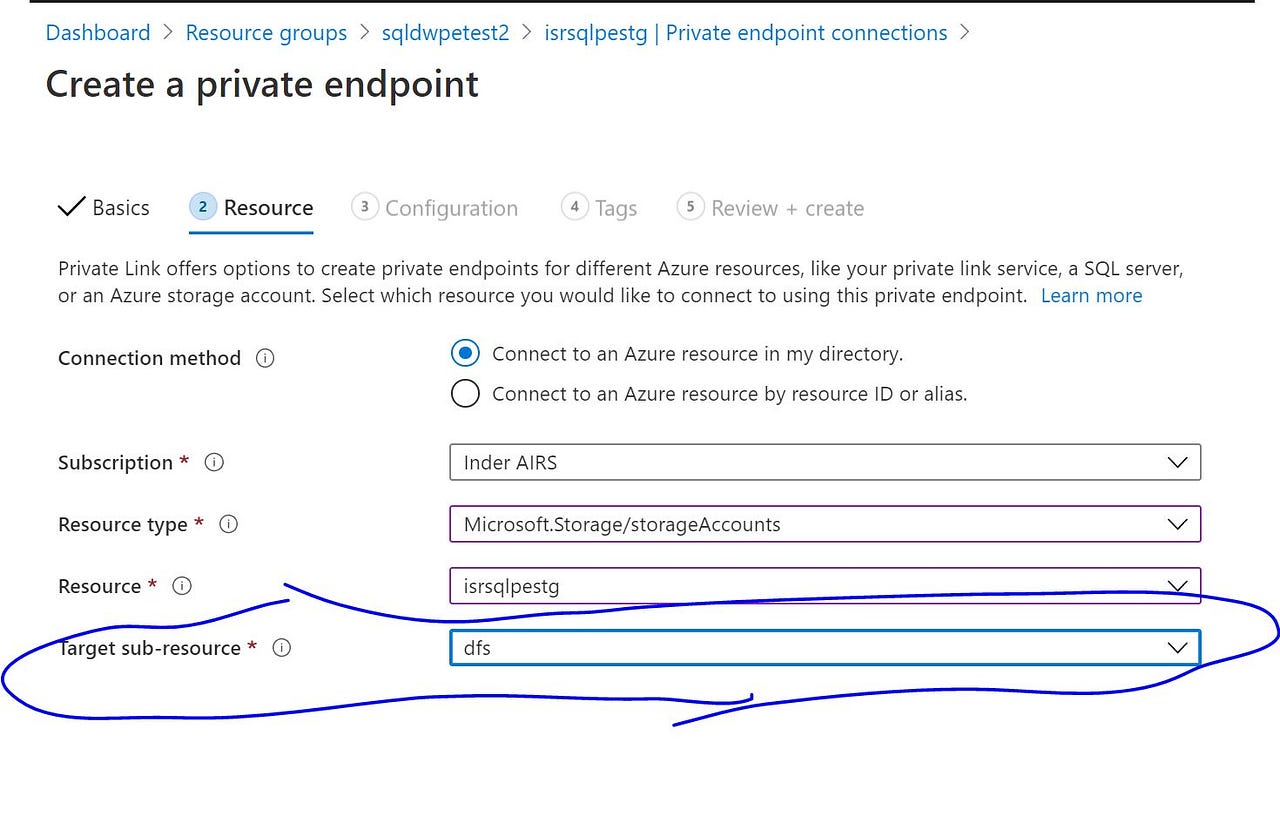The width and height of the screenshot is (1280, 824).
Task: Open Resource groups breadcrumb link
Action: (x=266, y=33)
